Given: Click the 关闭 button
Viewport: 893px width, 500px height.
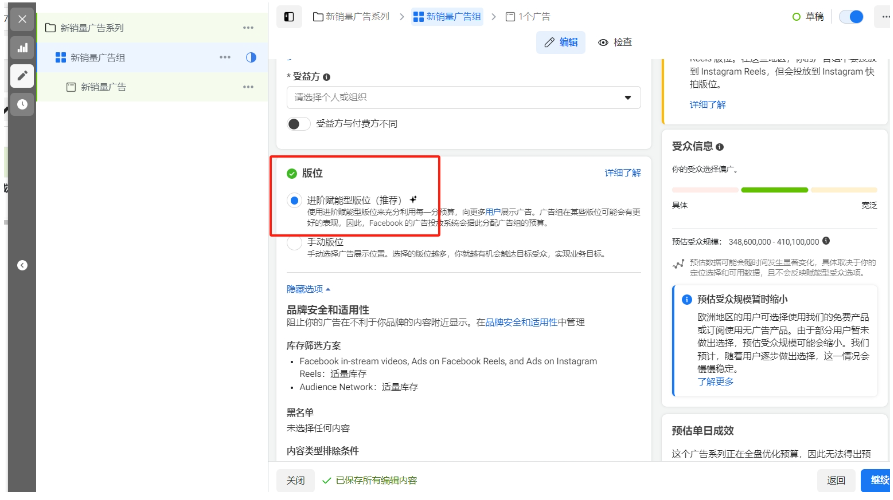Looking at the screenshot, I should coord(296,480).
